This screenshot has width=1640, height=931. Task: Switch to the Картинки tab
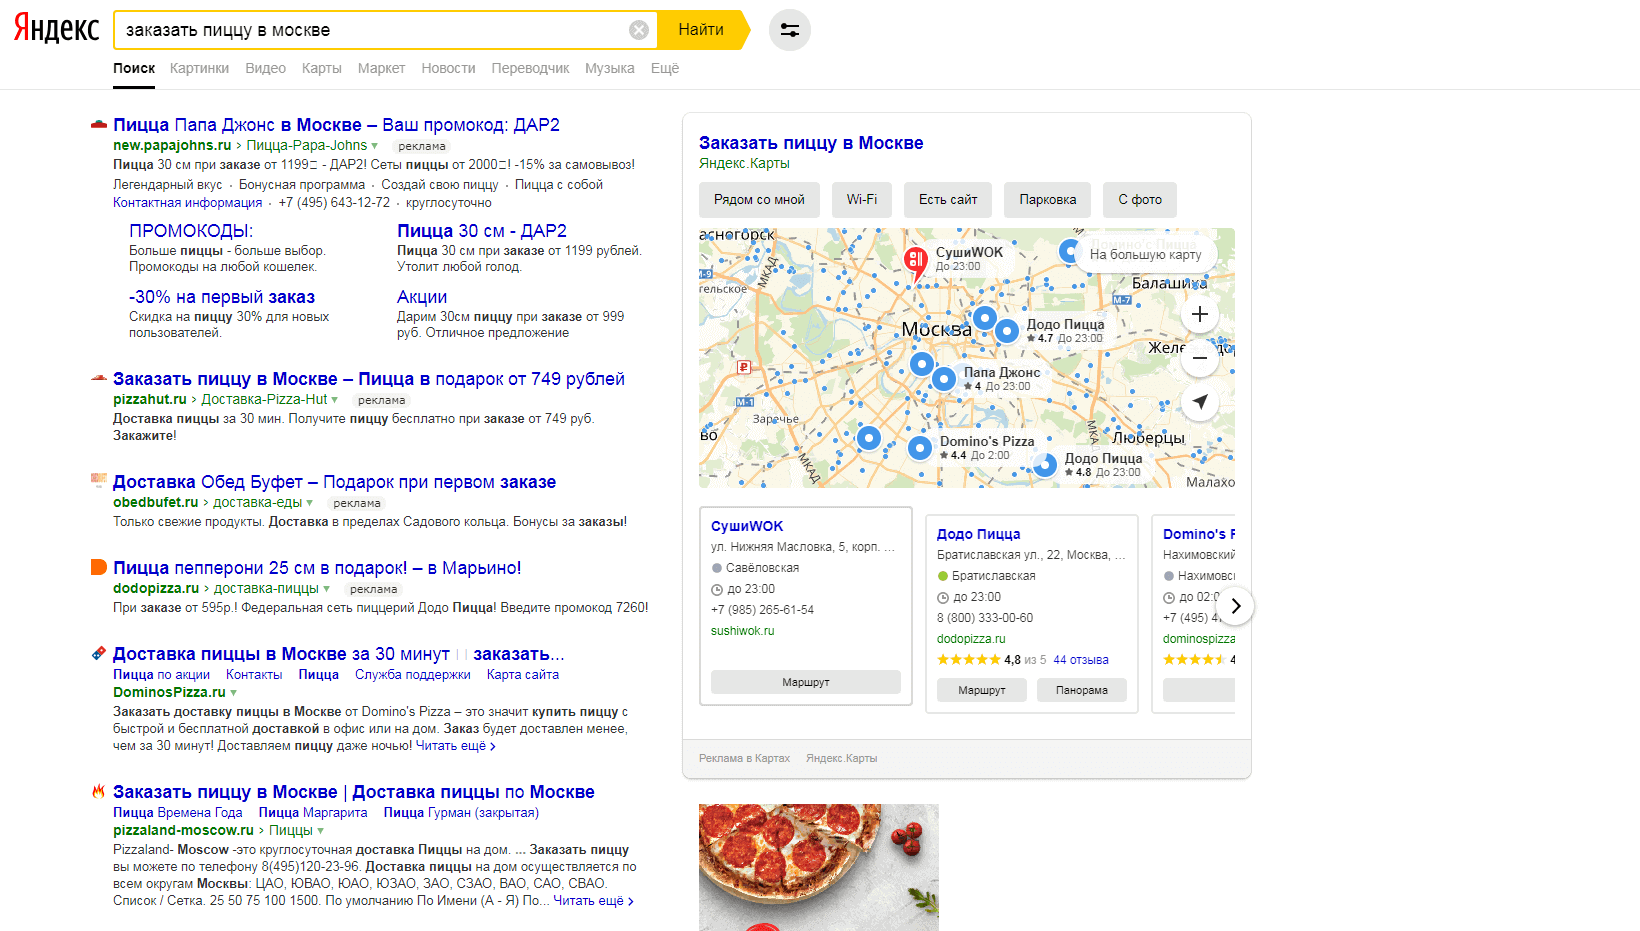pyautogui.click(x=199, y=68)
